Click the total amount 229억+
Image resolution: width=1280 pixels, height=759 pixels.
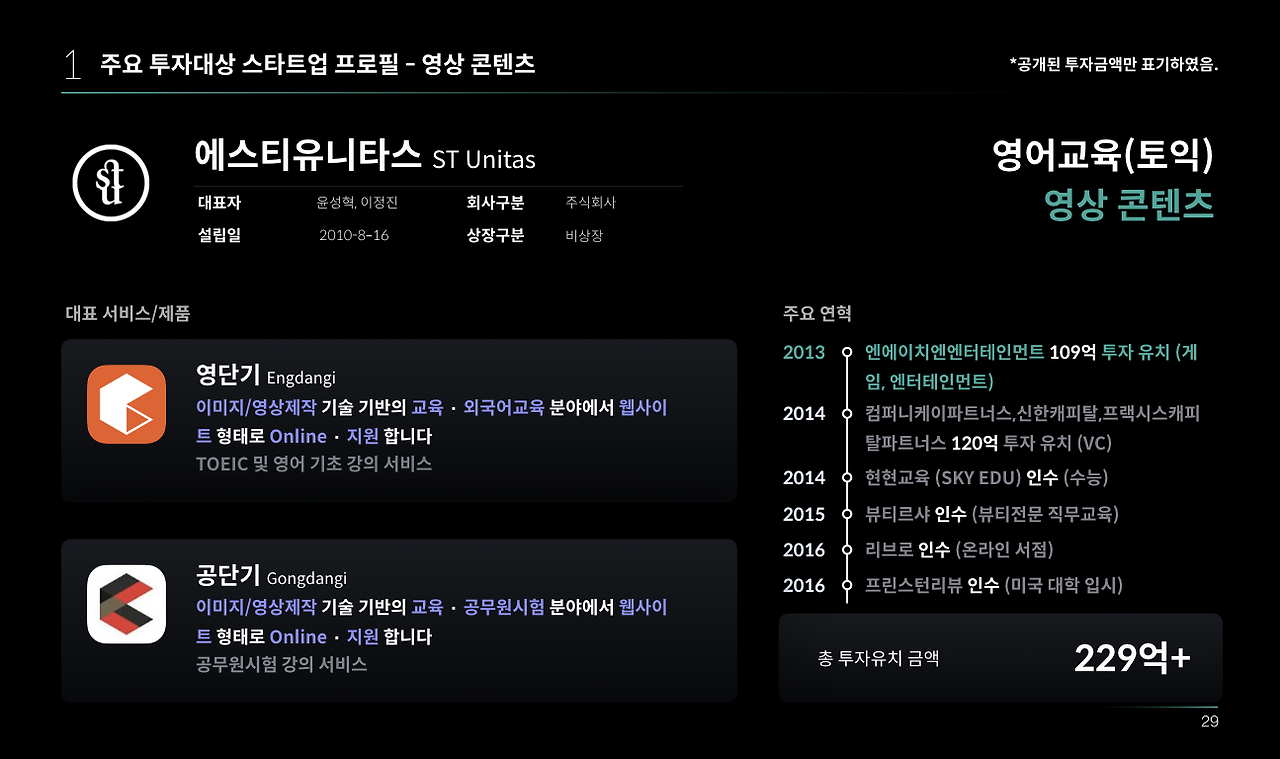point(1132,658)
